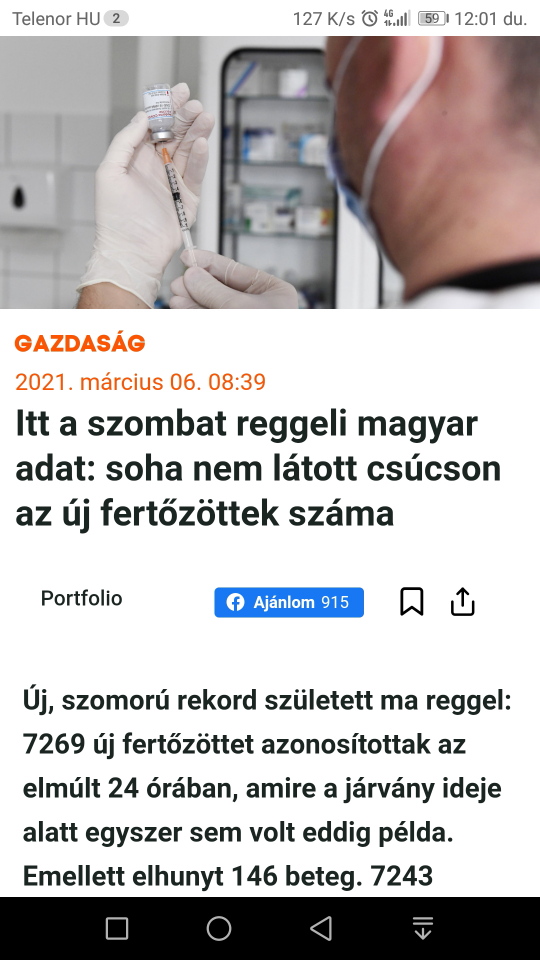Tap the notification count badge 2

click(116, 18)
